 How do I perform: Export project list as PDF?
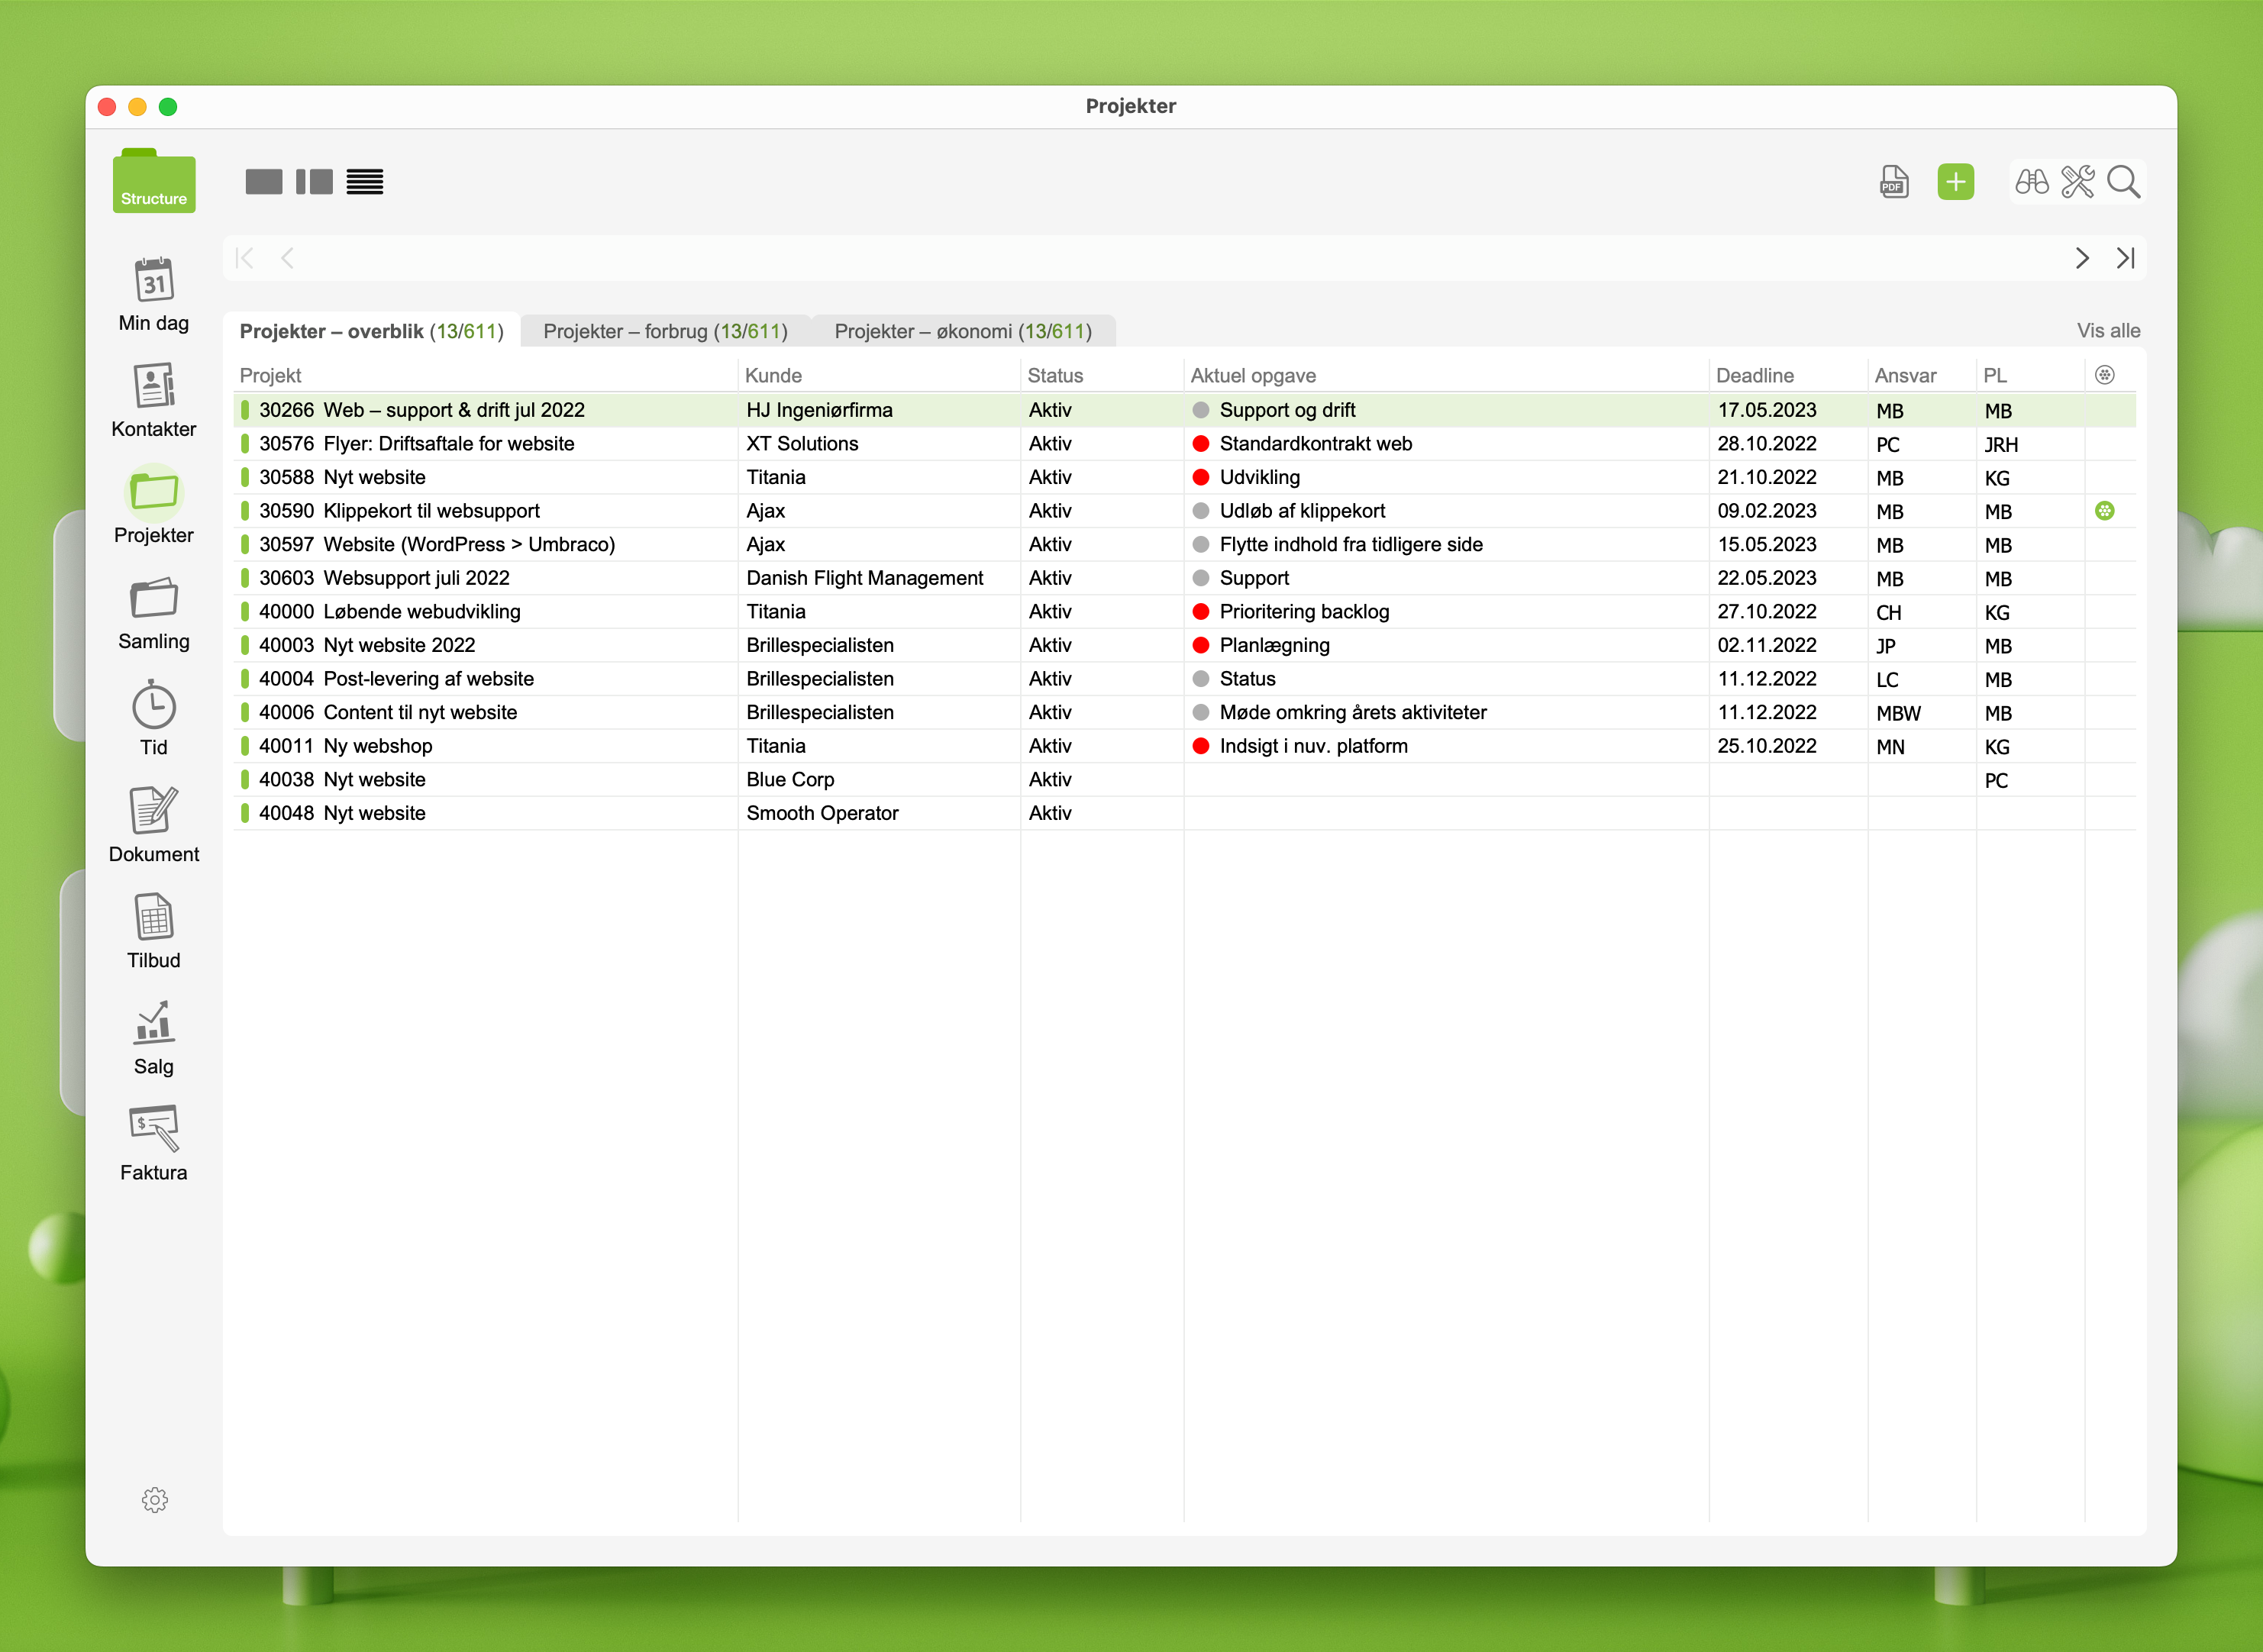click(x=1893, y=182)
